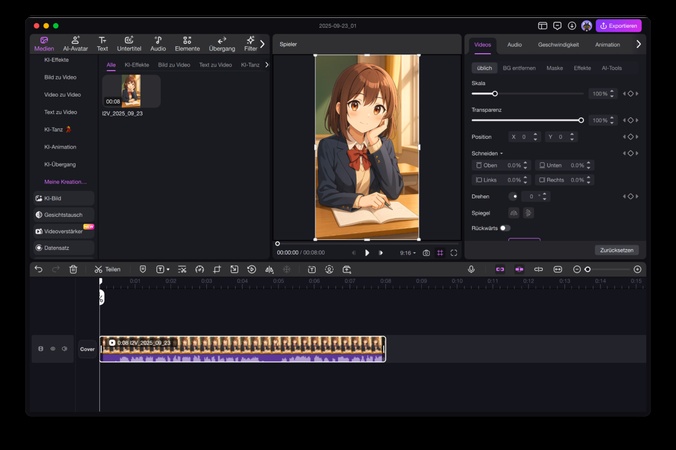Viewport: 676px width, 450px height.
Task: Expand more property tabs with right chevron
Action: [x=639, y=44]
